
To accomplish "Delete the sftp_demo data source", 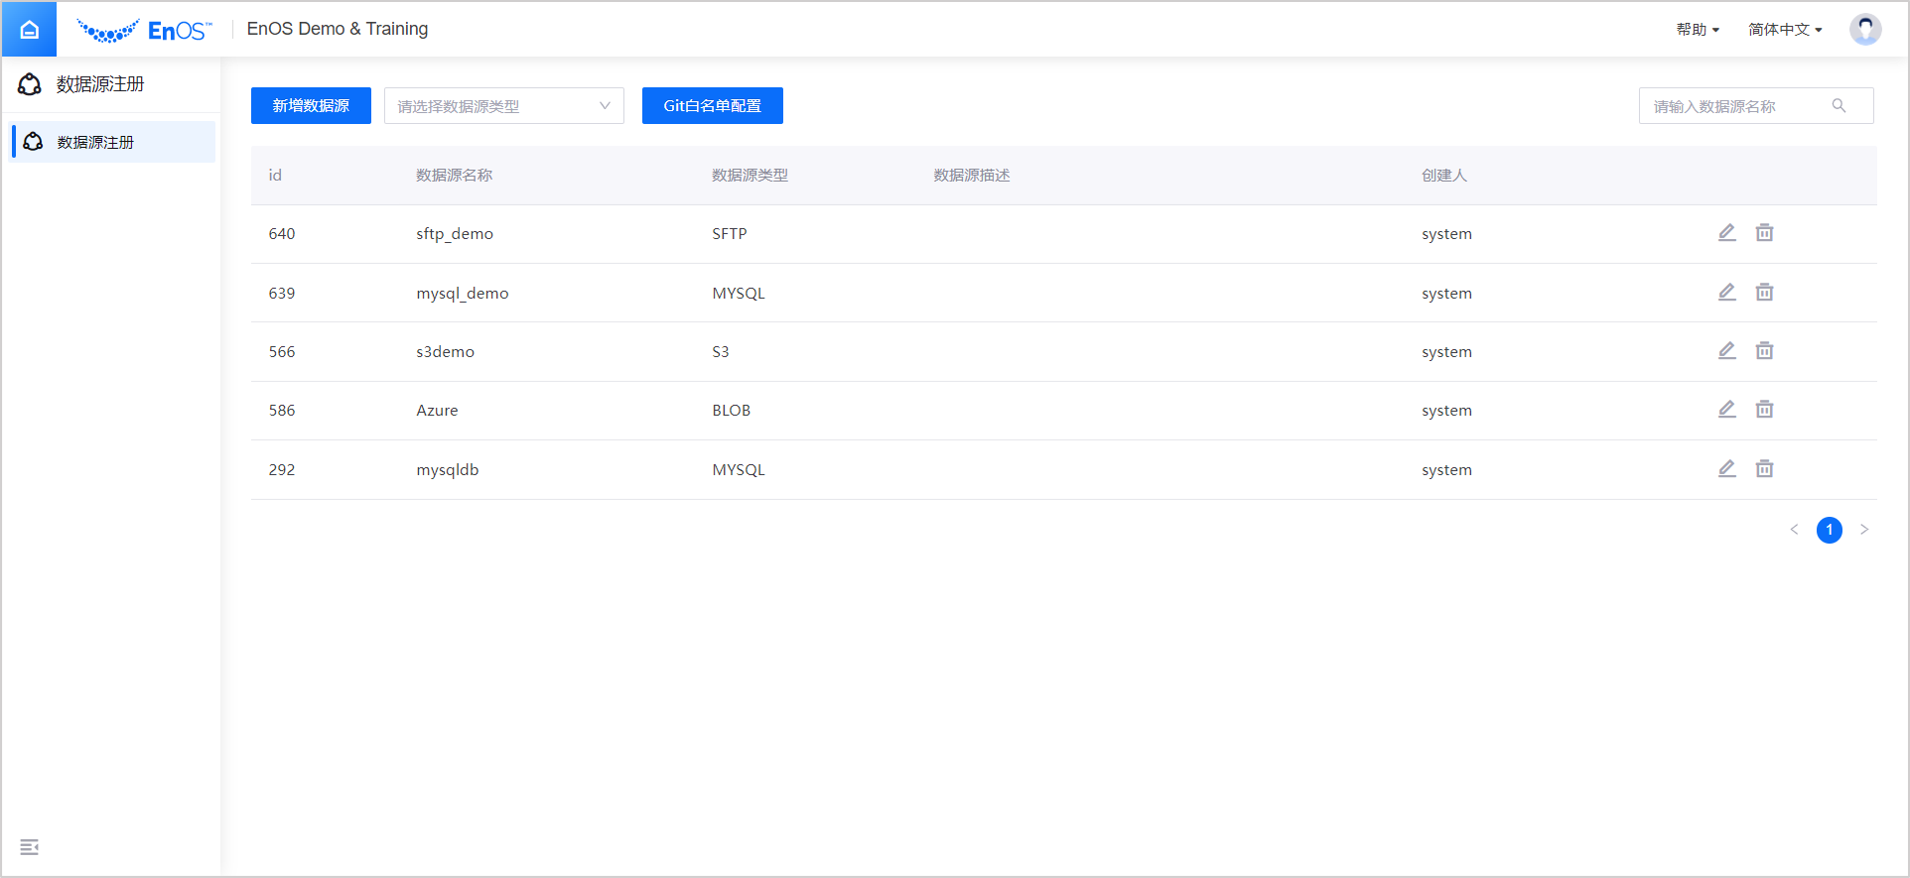I will pos(1764,233).
